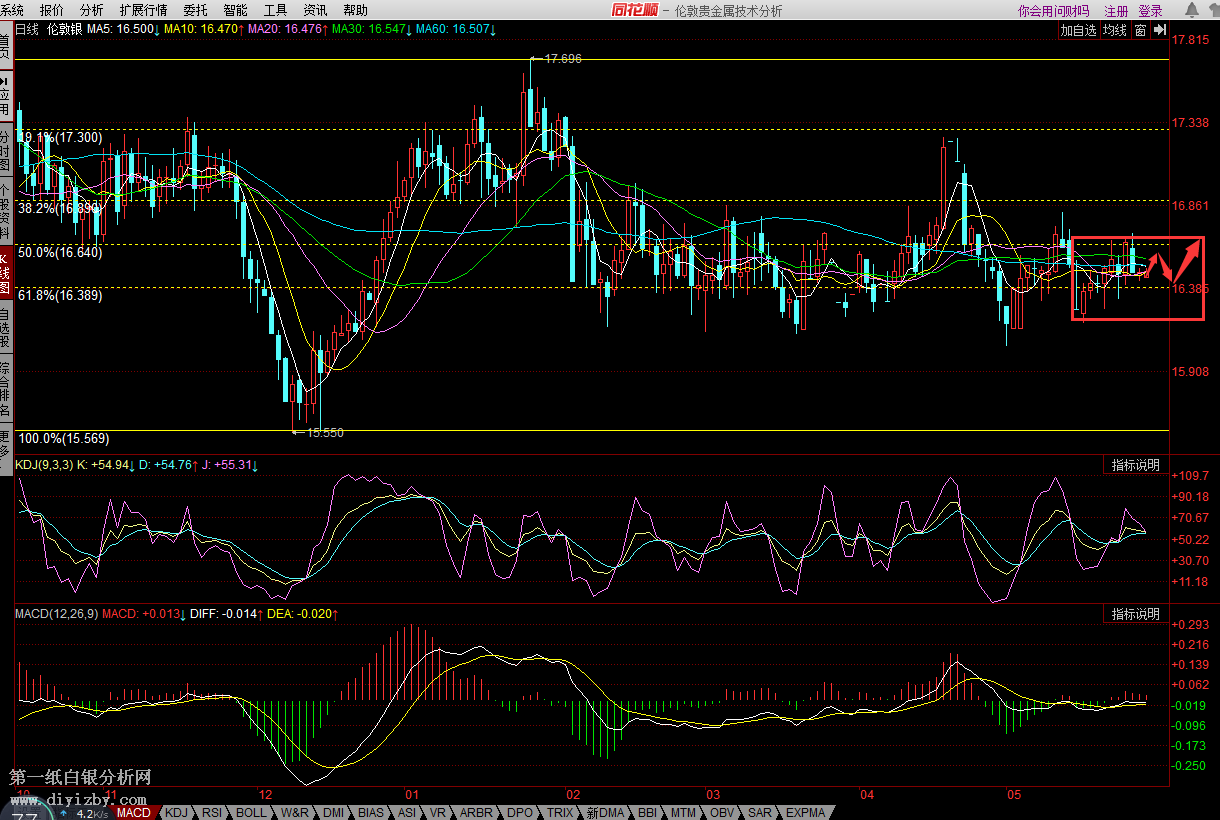Toggle the 均线 moving average display

tap(1114, 30)
